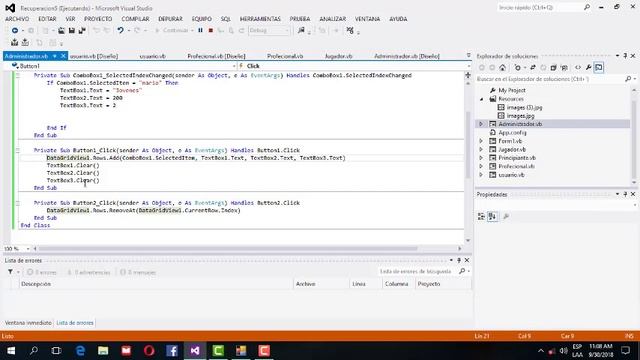Screen dimensions: 640x360
Task: Click the Show All Files icon in Solution Explorer
Action: (564, 68)
